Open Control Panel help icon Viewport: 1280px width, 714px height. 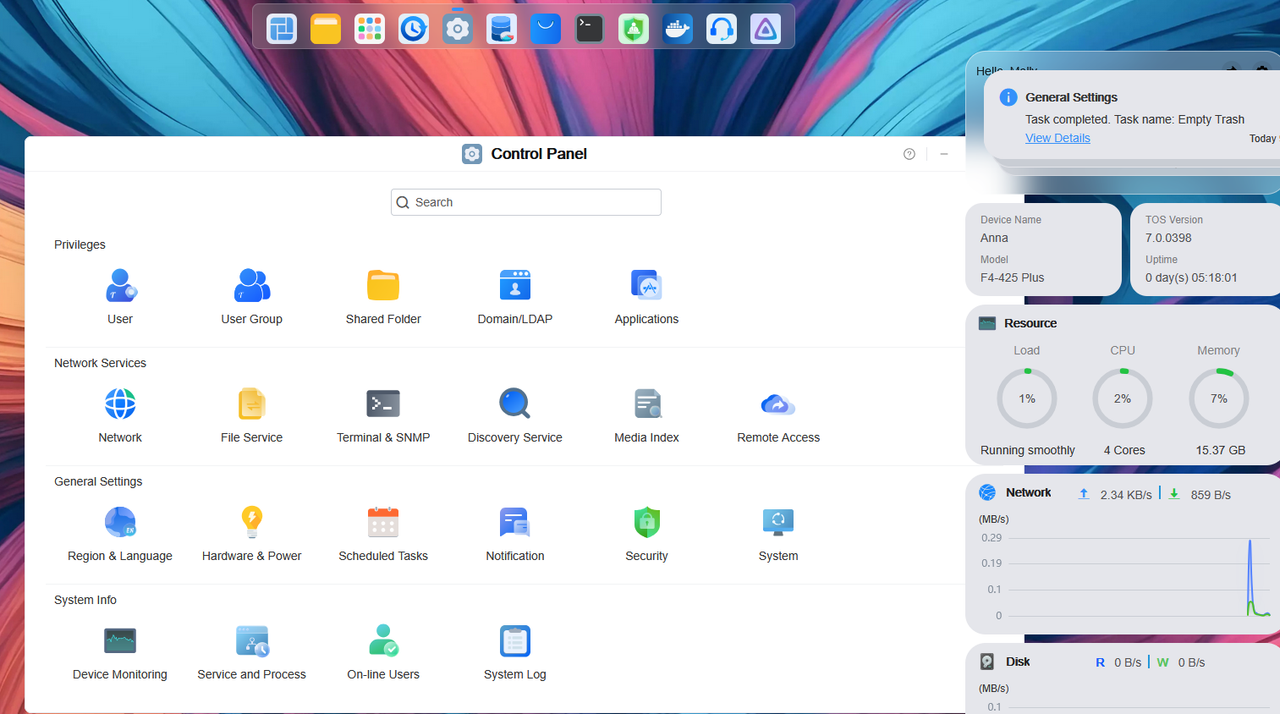click(x=909, y=154)
